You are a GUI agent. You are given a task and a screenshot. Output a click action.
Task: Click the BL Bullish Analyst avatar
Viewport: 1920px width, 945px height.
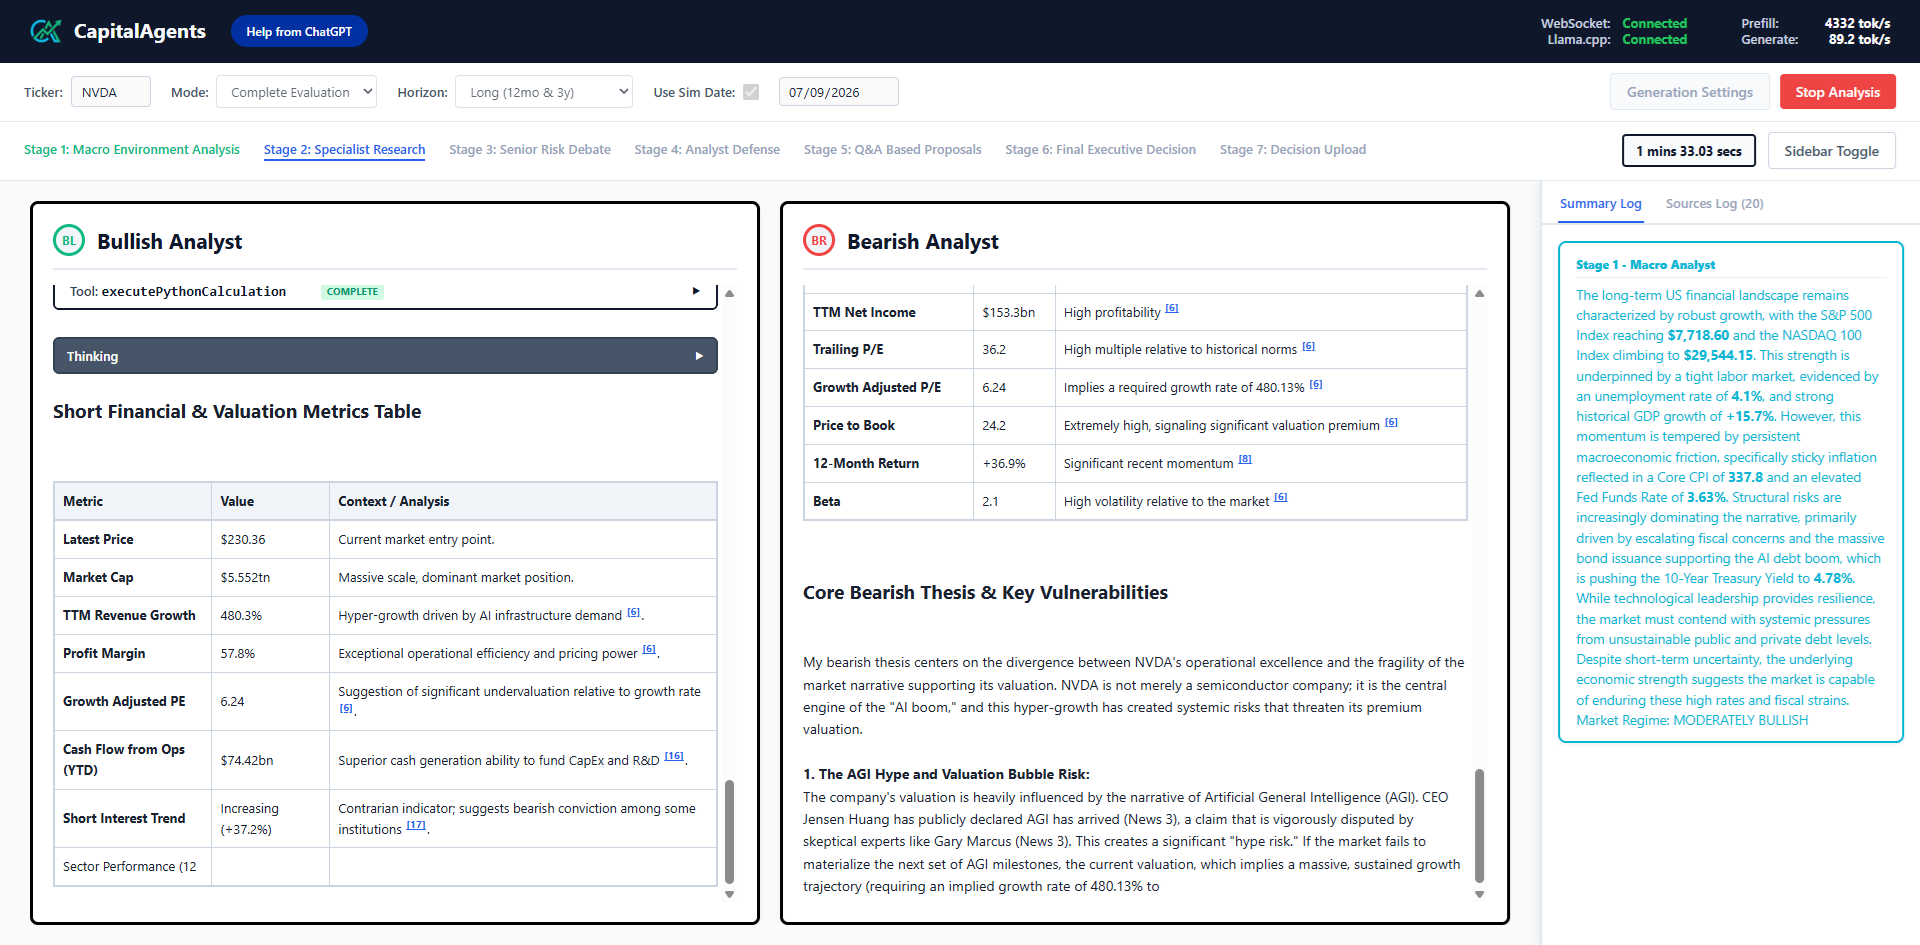[x=69, y=241]
